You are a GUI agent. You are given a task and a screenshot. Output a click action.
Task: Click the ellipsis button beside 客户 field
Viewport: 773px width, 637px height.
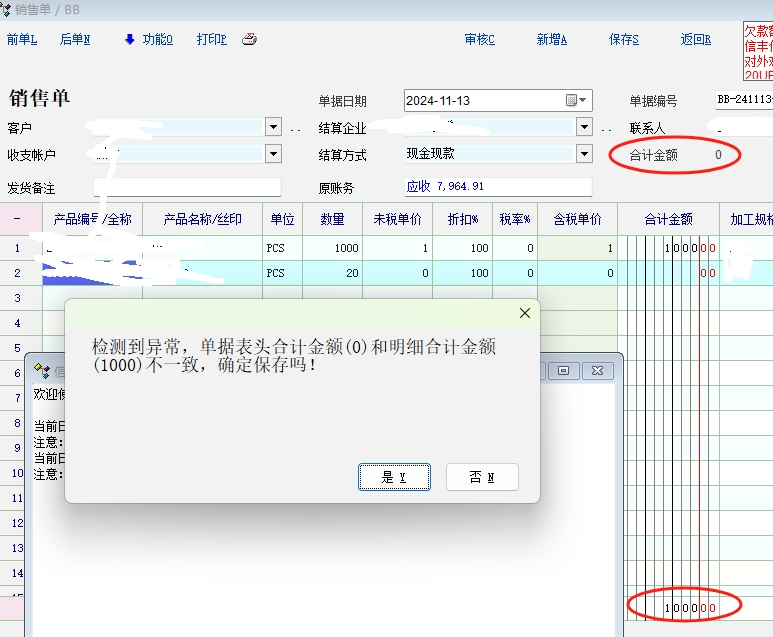click(295, 128)
